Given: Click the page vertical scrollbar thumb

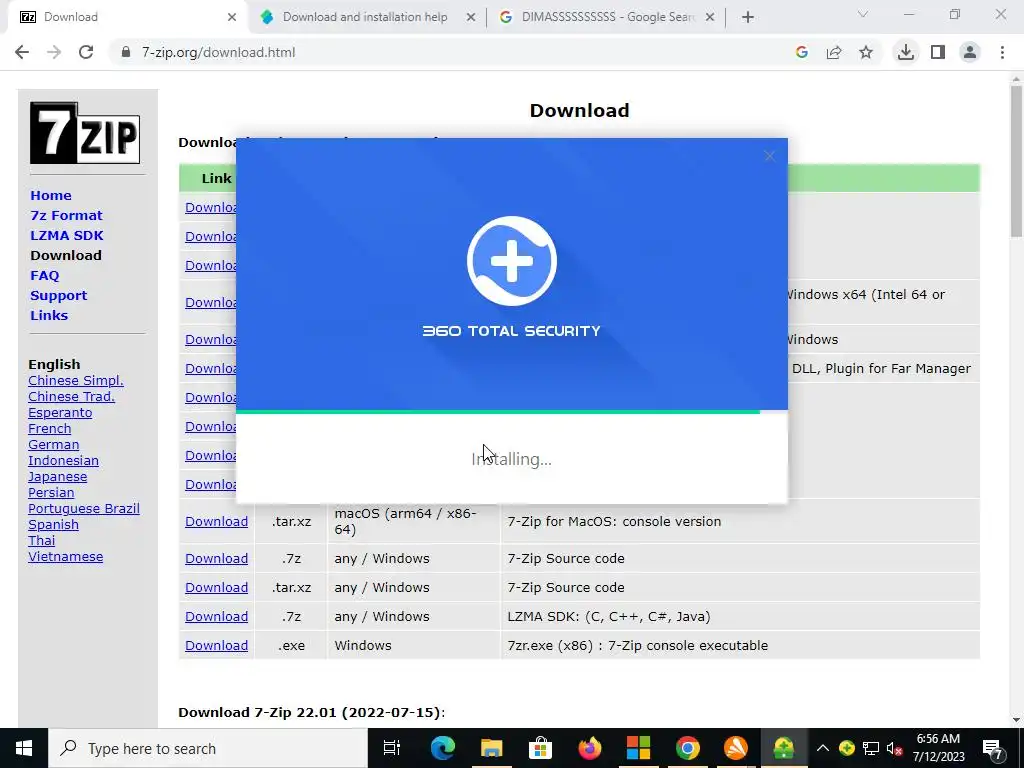Looking at the screenshot, I should tap(1016, 160).
